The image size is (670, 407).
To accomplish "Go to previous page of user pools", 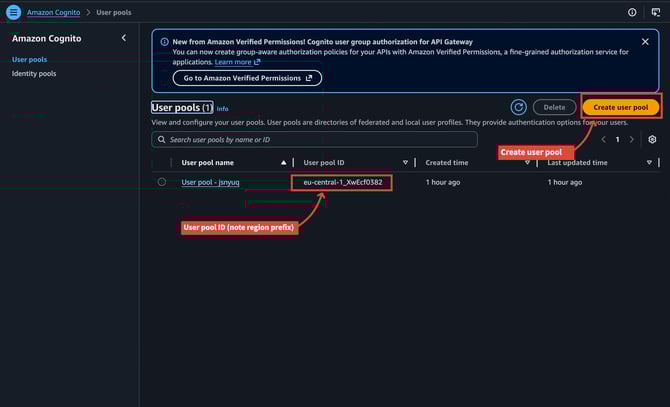I will click(603, 140).
